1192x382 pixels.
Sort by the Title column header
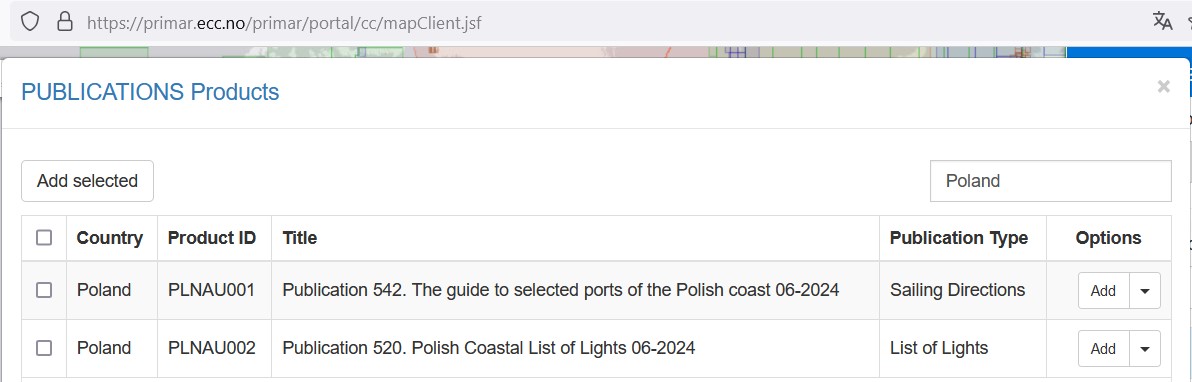pos(300,238)
